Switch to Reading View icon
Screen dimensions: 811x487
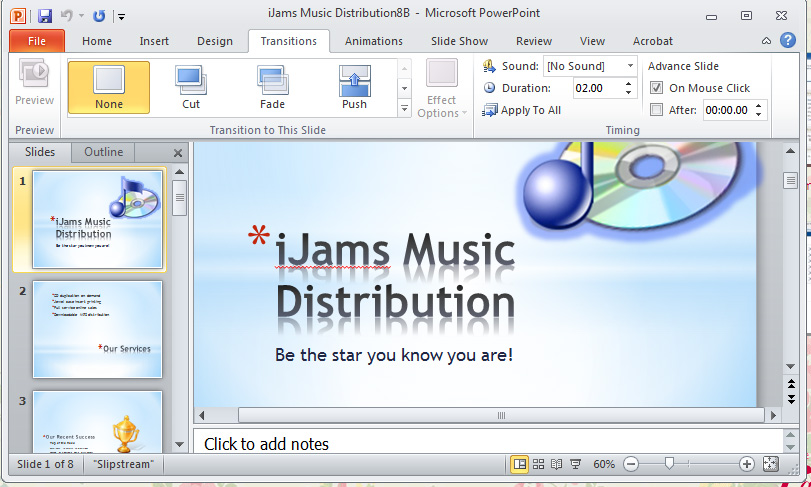coord(557,464)
